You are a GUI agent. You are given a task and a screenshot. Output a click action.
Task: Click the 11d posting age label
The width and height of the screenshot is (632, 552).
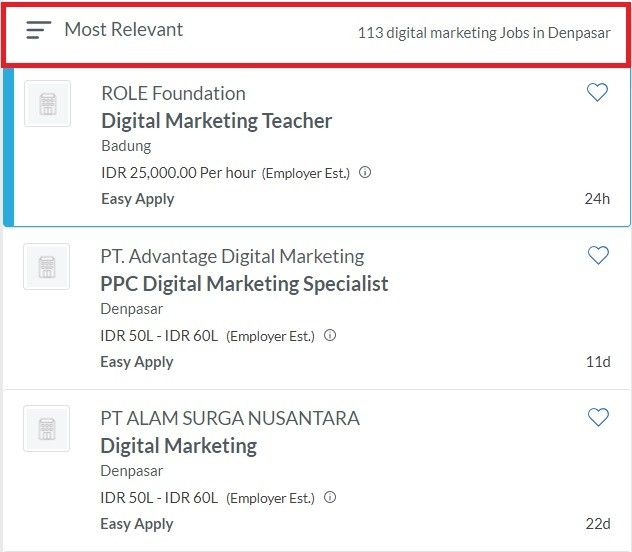(598, 361)
